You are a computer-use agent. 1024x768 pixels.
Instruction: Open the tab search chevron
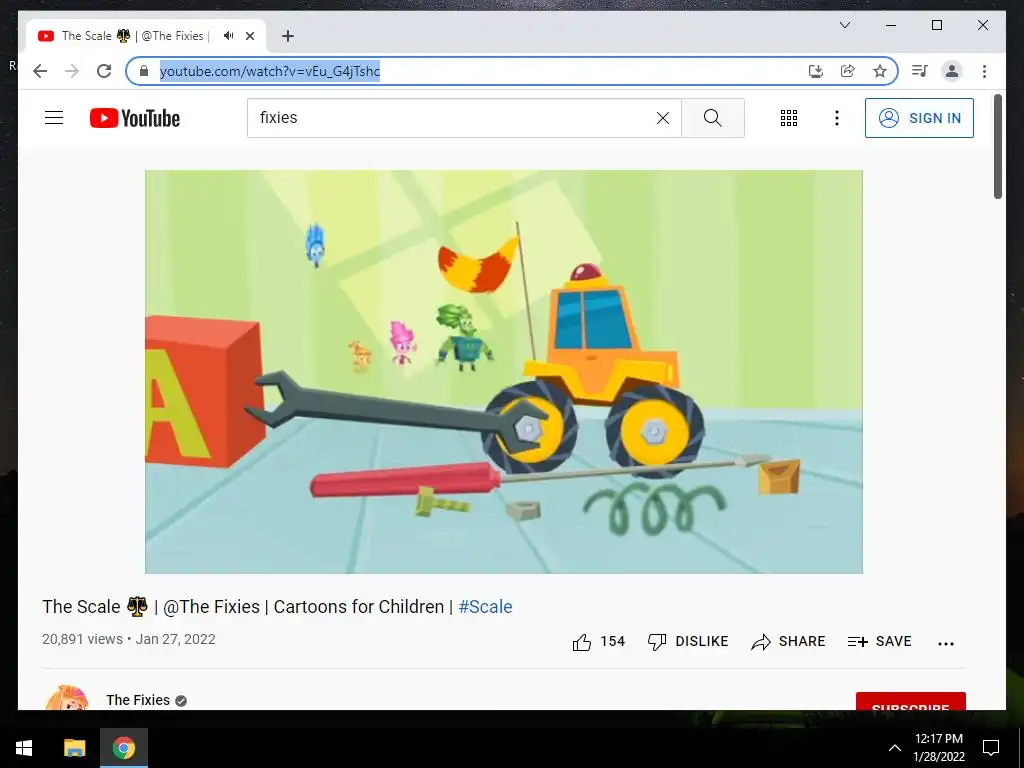tap(844, 25)
